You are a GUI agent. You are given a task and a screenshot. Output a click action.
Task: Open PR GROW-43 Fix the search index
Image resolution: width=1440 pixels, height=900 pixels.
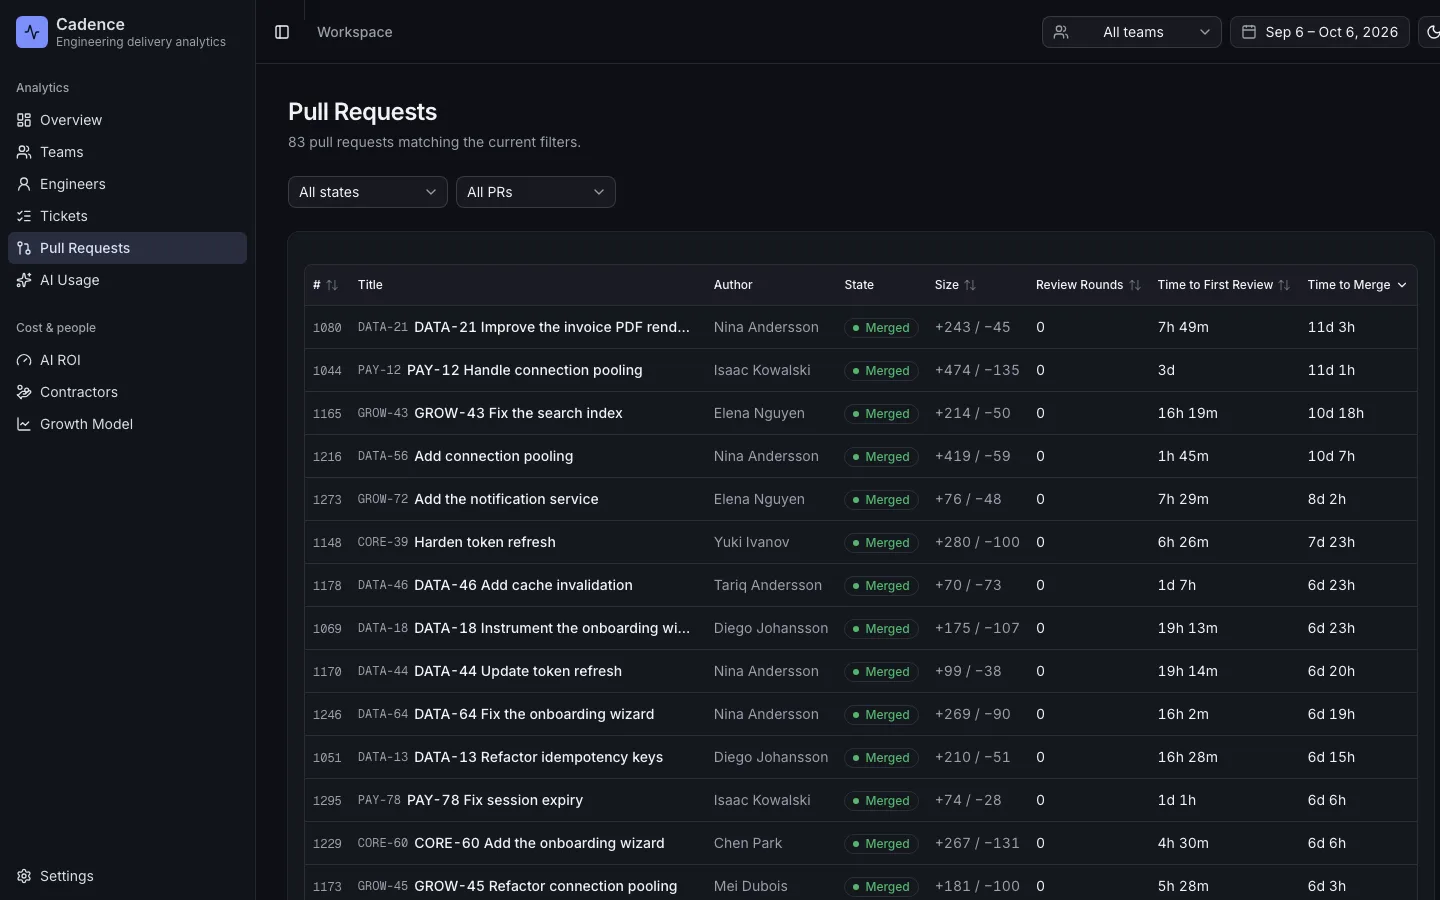pos(518,413)
